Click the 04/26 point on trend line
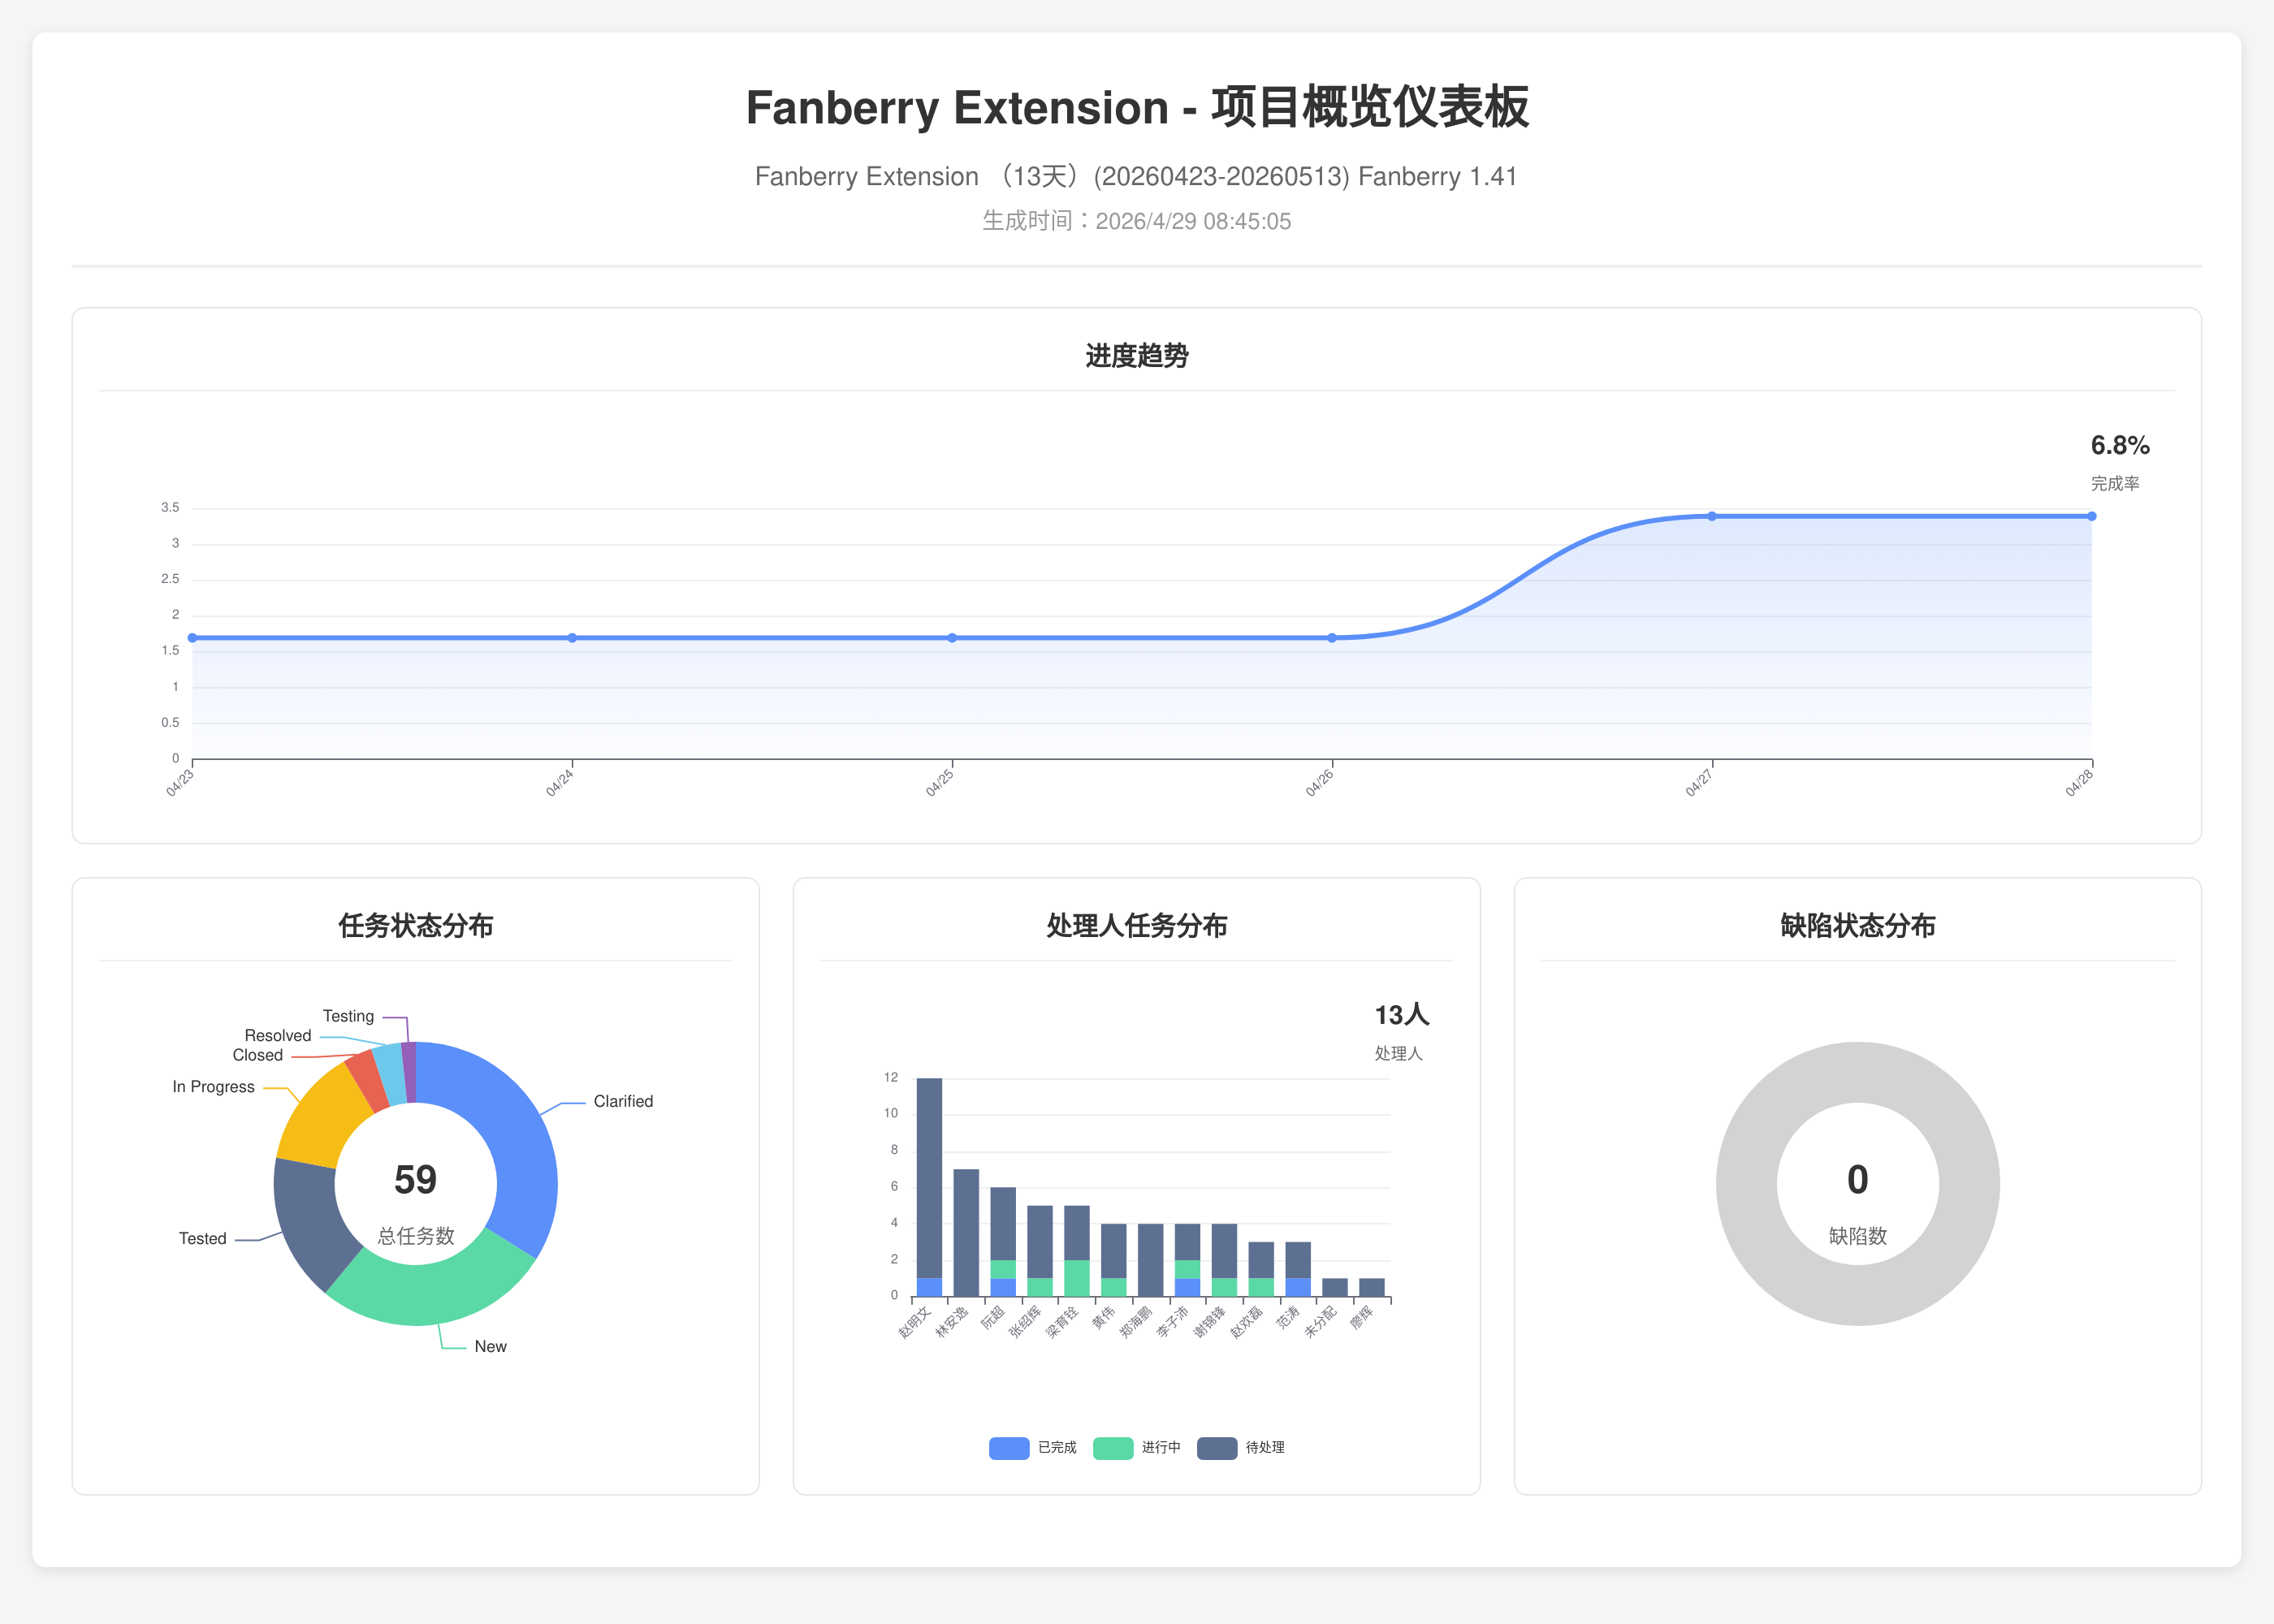The height and width of the screenshot is (1624, 2274). [x=1332, y=638]
